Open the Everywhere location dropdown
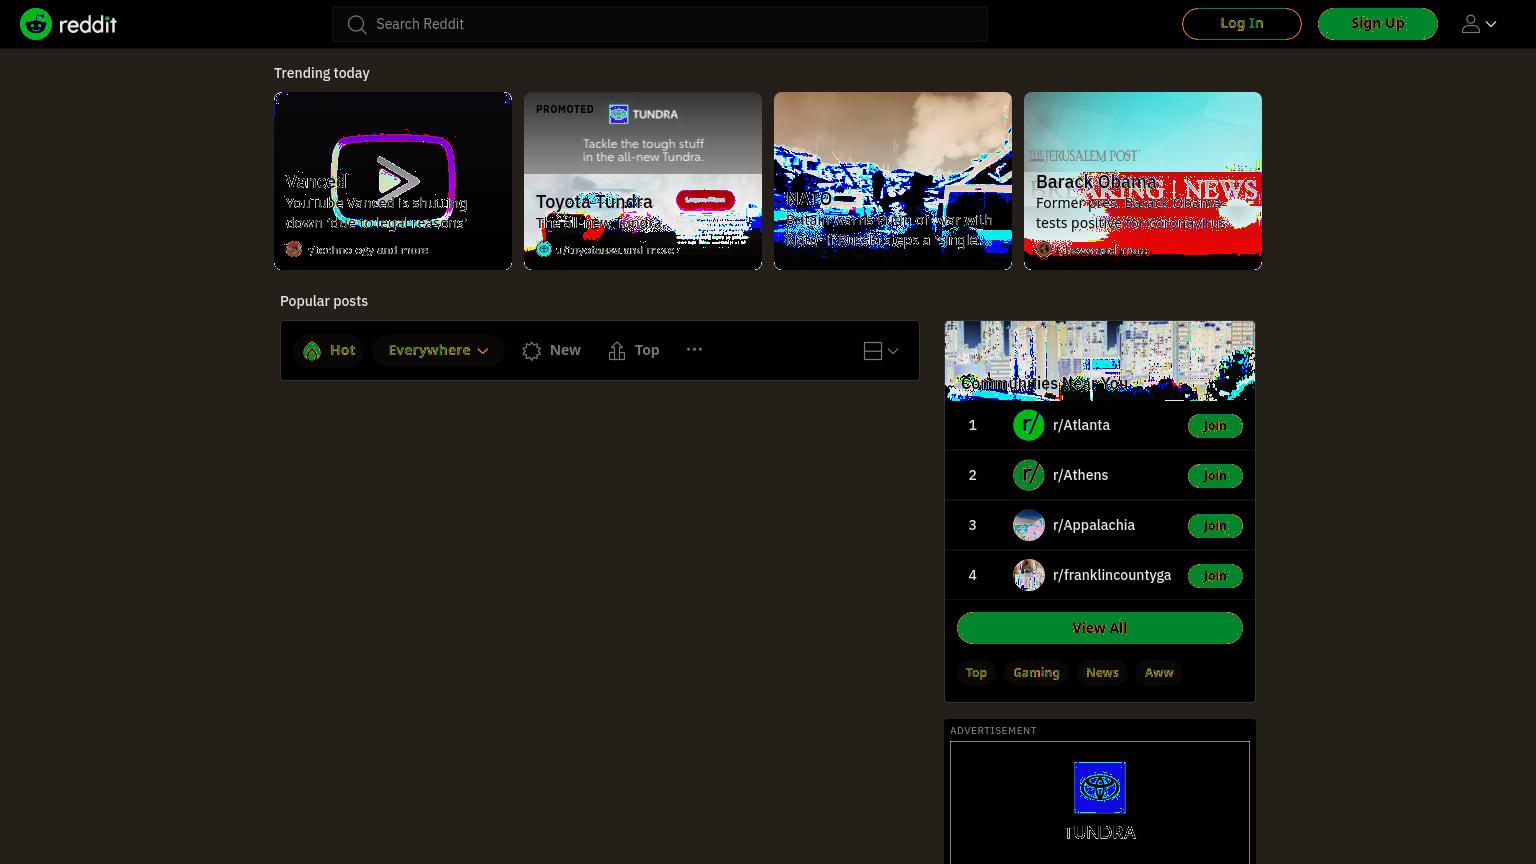The image size is (1536, 864). pos(438,351)
